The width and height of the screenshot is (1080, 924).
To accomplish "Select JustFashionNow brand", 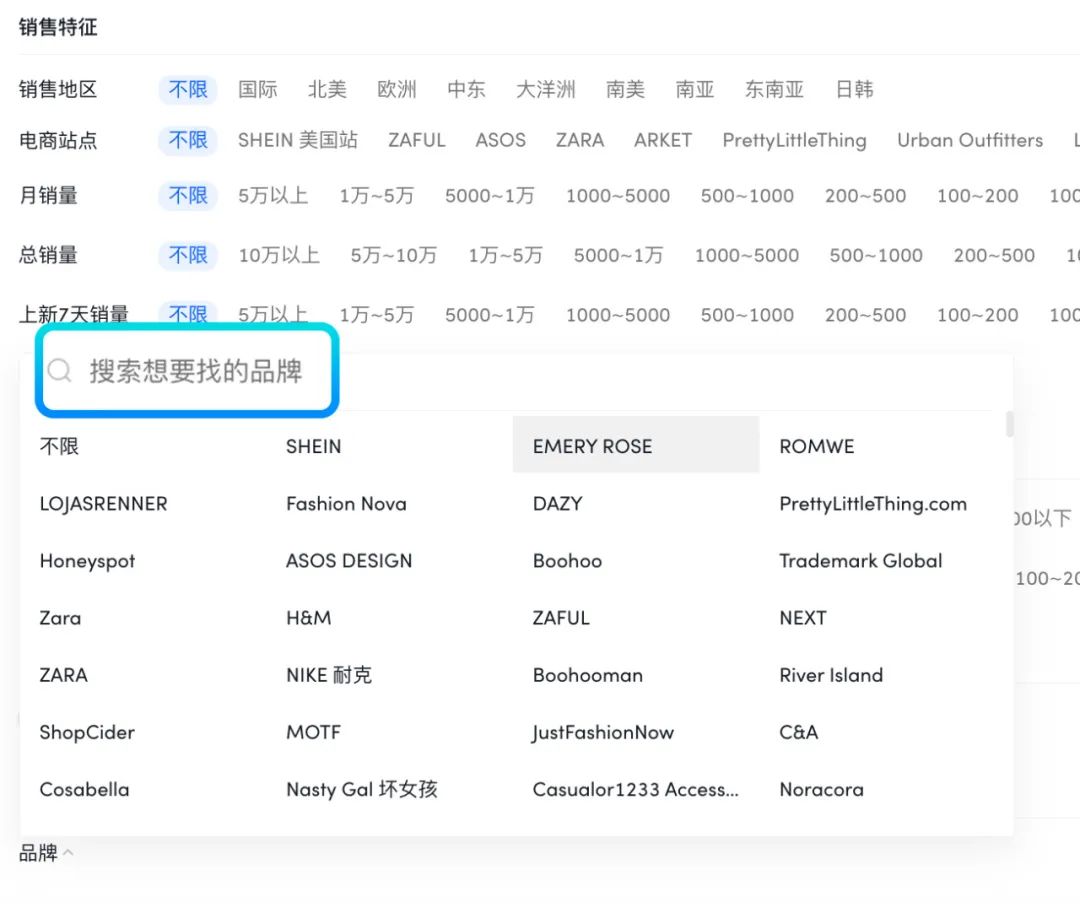I will coord(603,732).
